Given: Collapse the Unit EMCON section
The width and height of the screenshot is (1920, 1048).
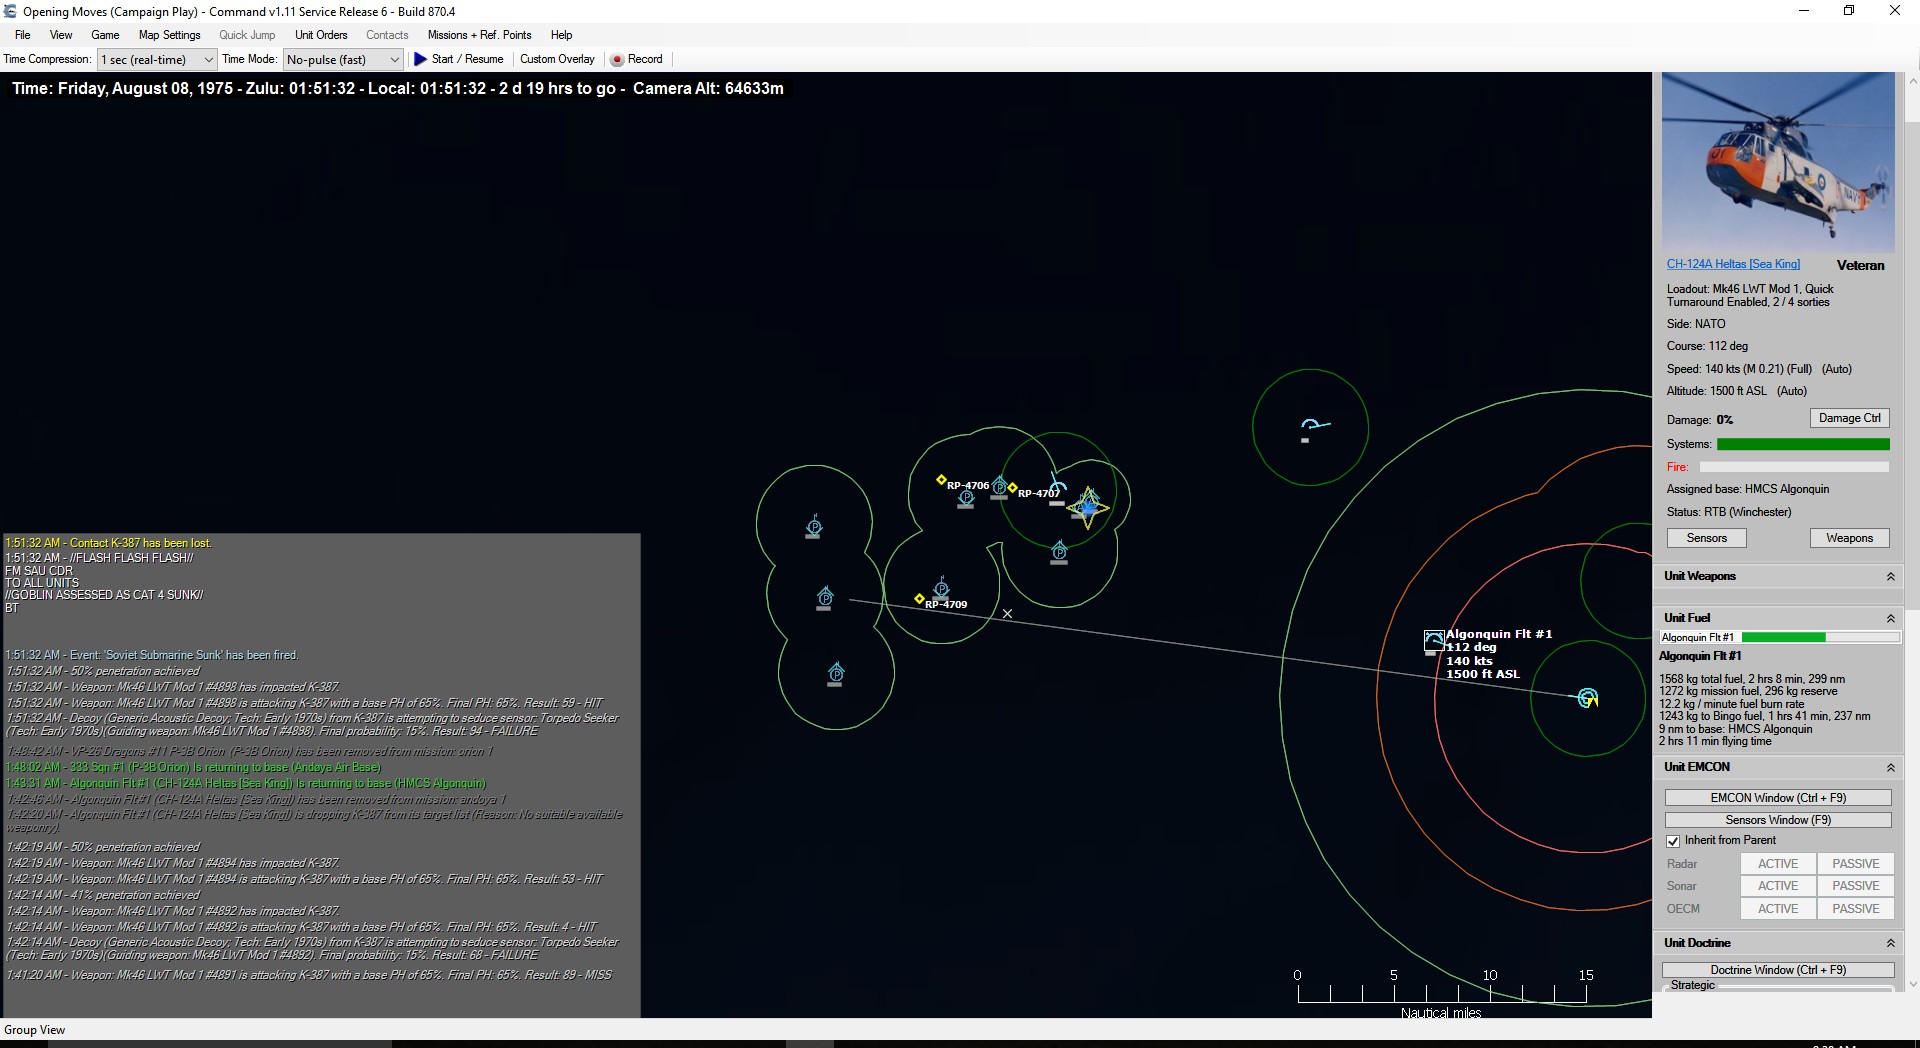Looking at the screenshot, I should [x=1890, y=768].
